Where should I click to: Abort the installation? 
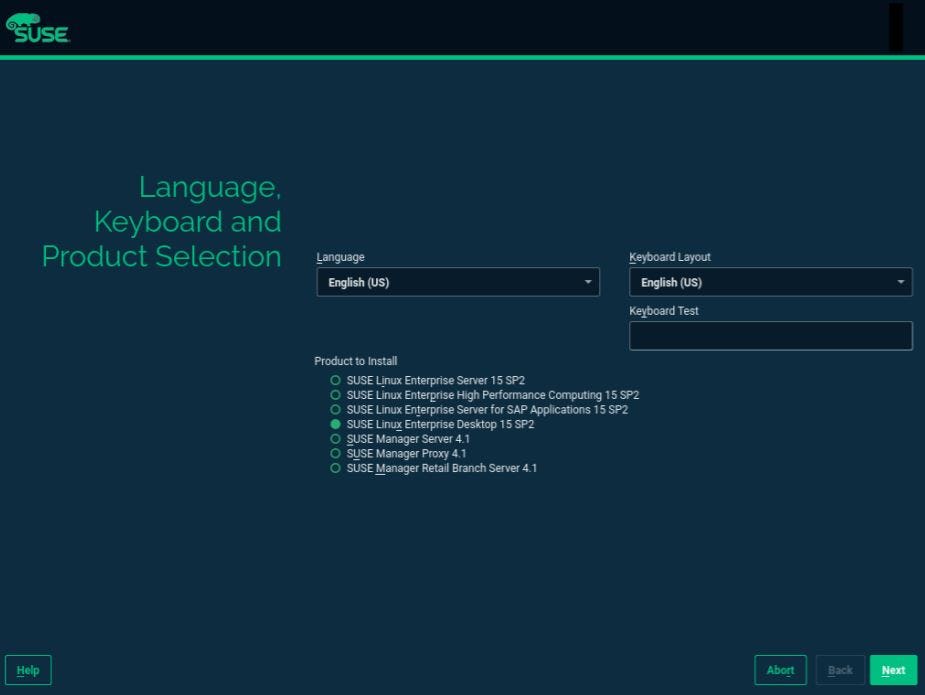tap(780, 670)
